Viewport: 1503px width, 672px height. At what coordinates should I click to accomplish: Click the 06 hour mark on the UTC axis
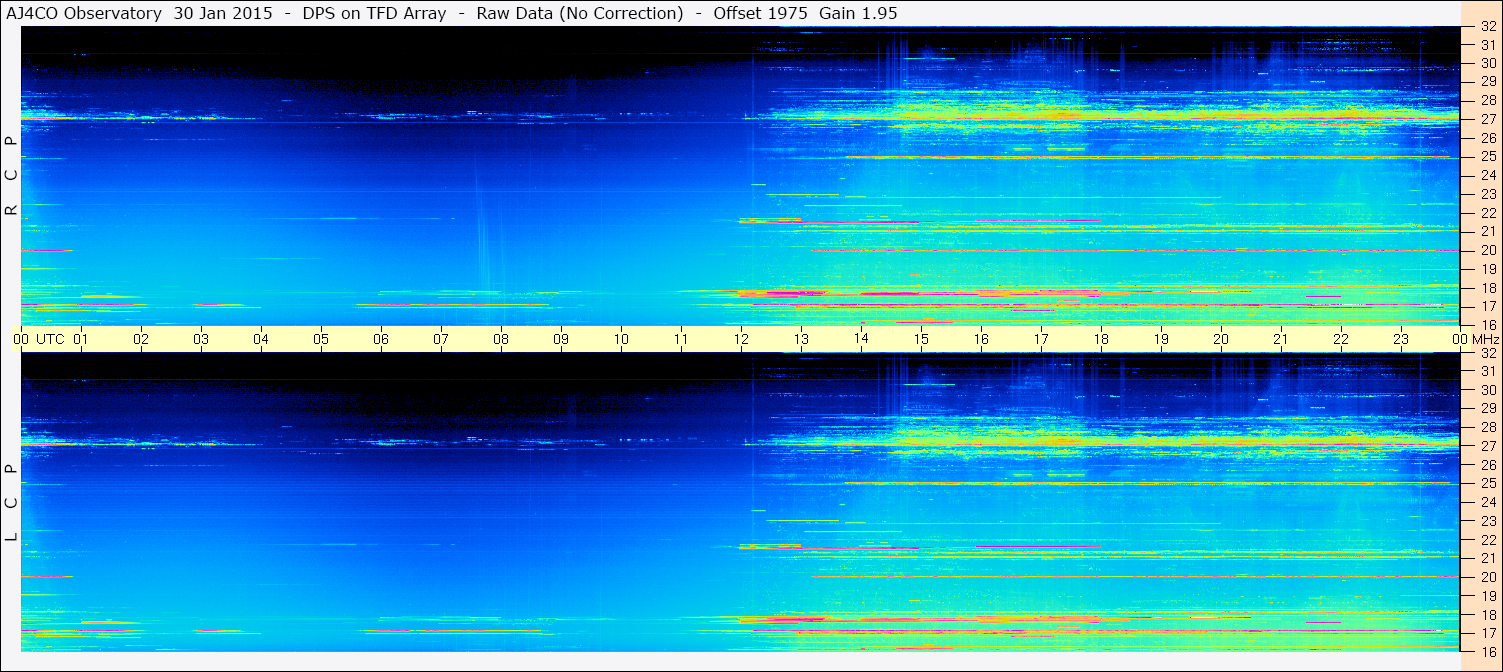(x=381, y=339)
